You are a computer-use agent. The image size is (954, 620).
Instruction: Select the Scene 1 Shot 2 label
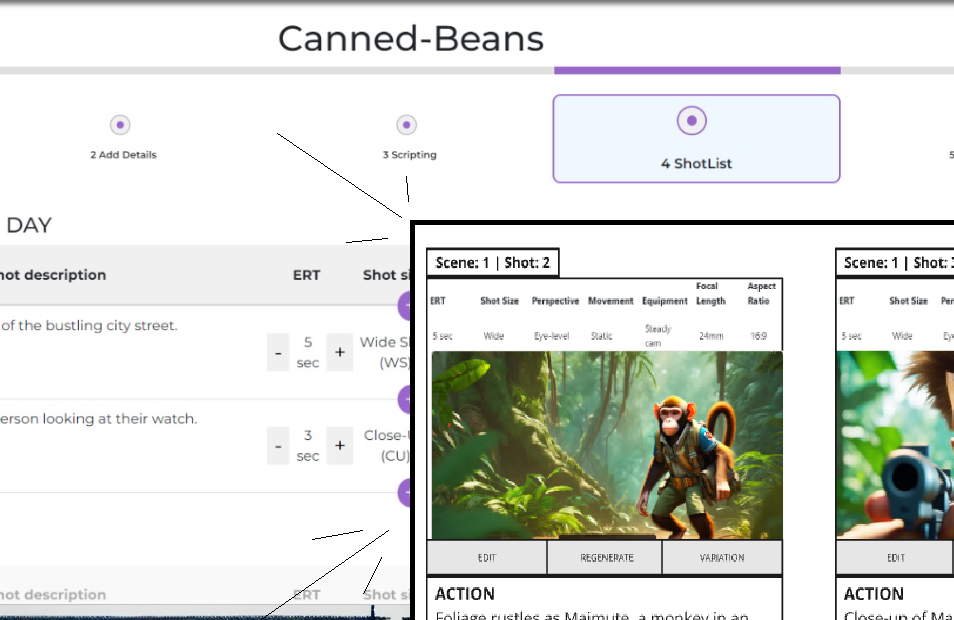pyautogui.click(x=493, y=261)
